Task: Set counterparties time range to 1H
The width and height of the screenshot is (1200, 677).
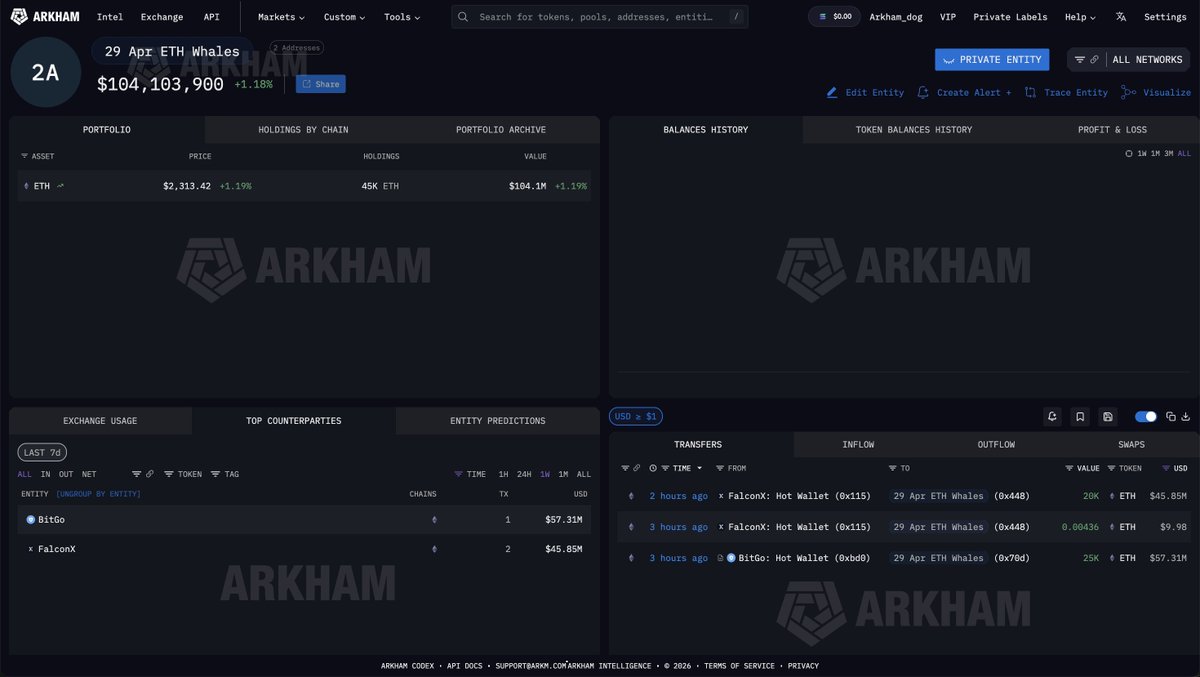Action: pyautogui.click(x=504, y=474)
